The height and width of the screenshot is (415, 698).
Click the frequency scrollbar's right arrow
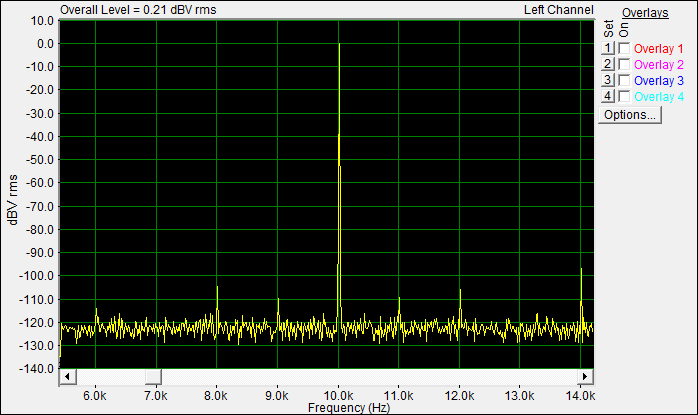coord(585,377)
